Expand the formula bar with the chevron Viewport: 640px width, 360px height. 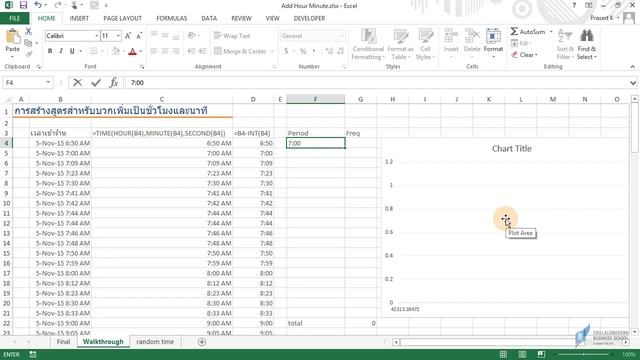click(x=633, y=83)
